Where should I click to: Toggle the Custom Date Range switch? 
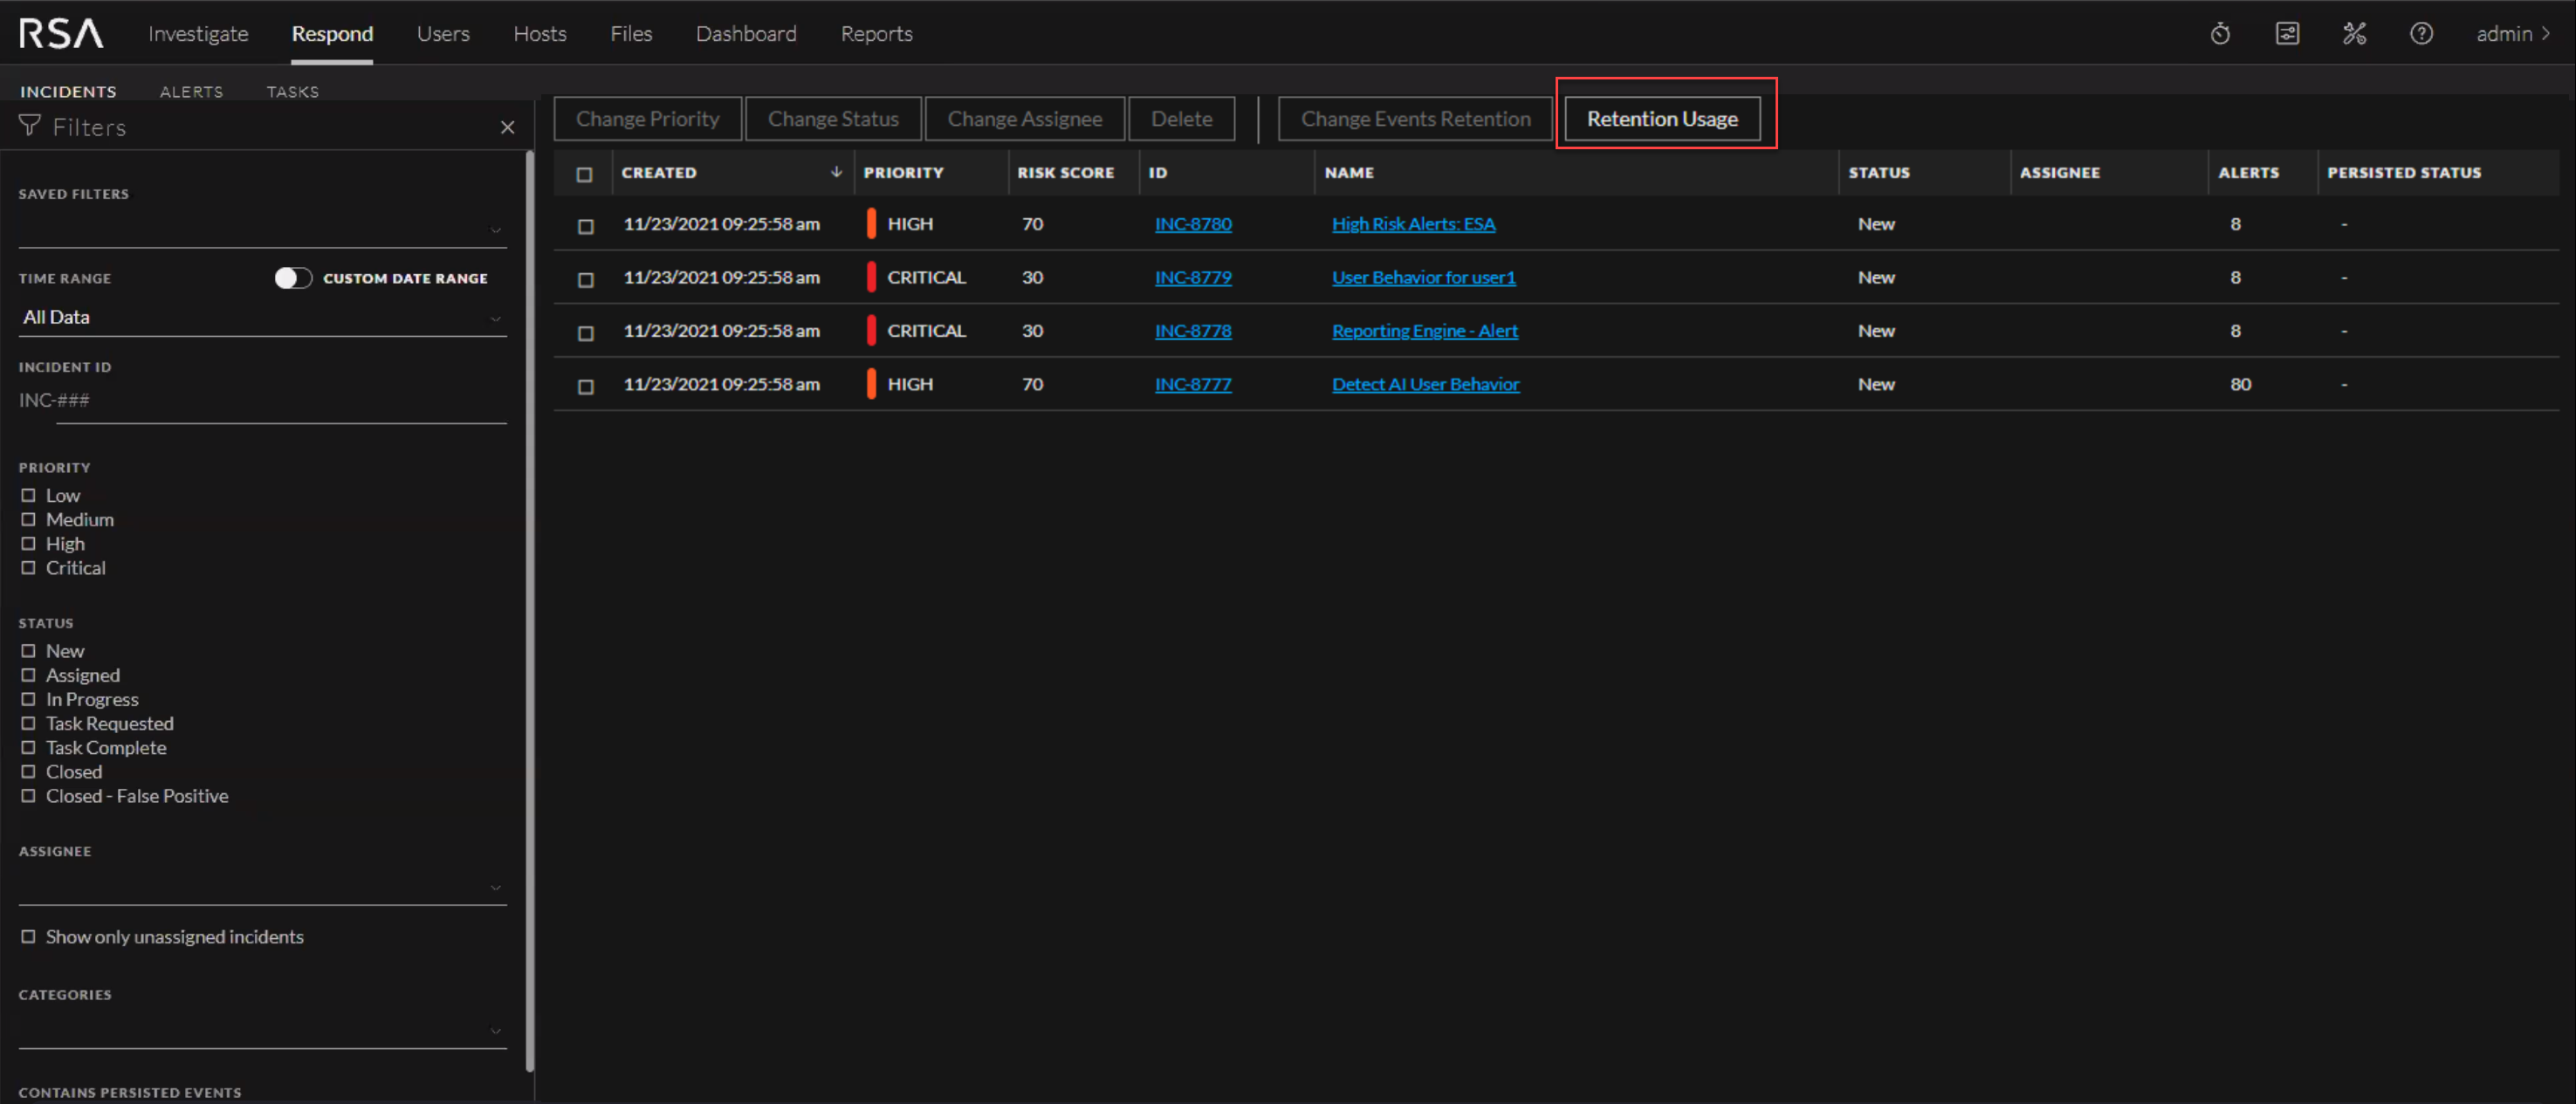[x=293, y=278]
